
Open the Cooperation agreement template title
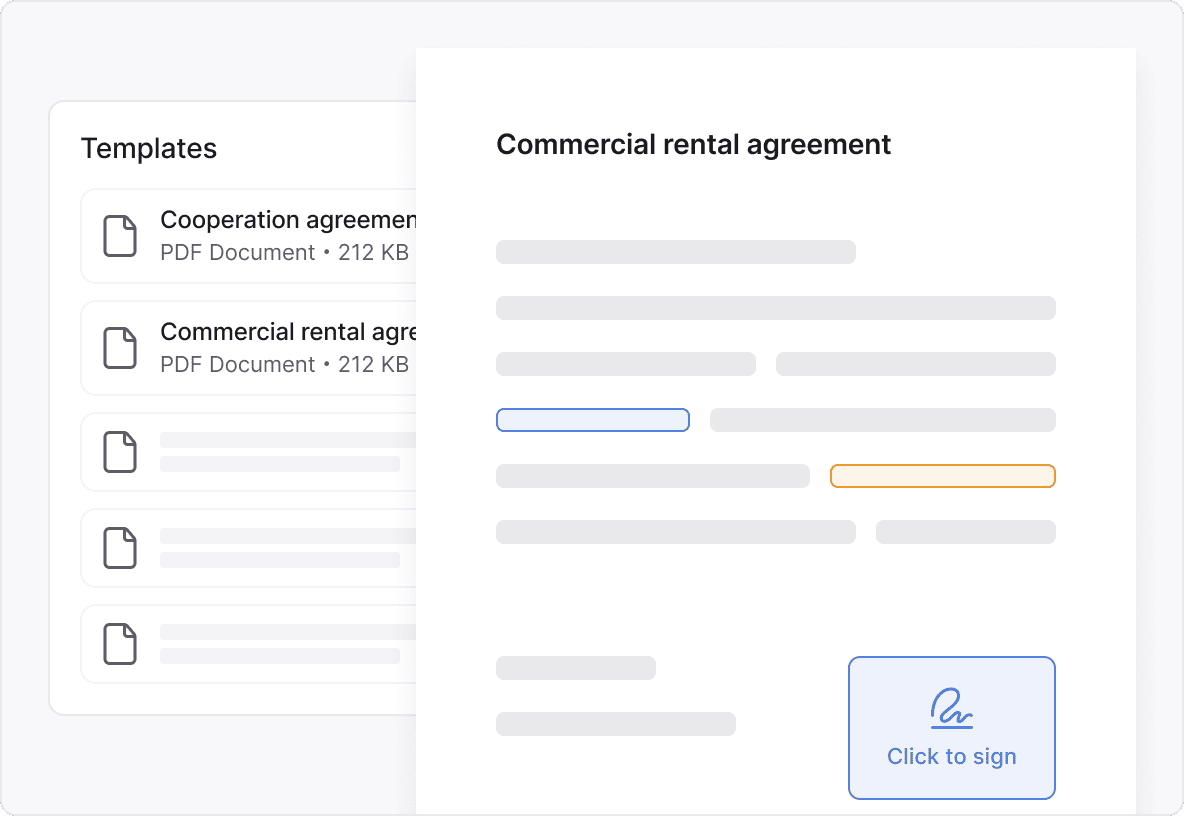point(287,220)
